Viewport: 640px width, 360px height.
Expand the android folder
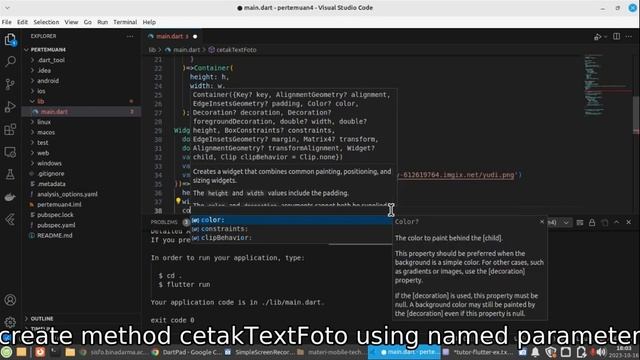(81, 81)
